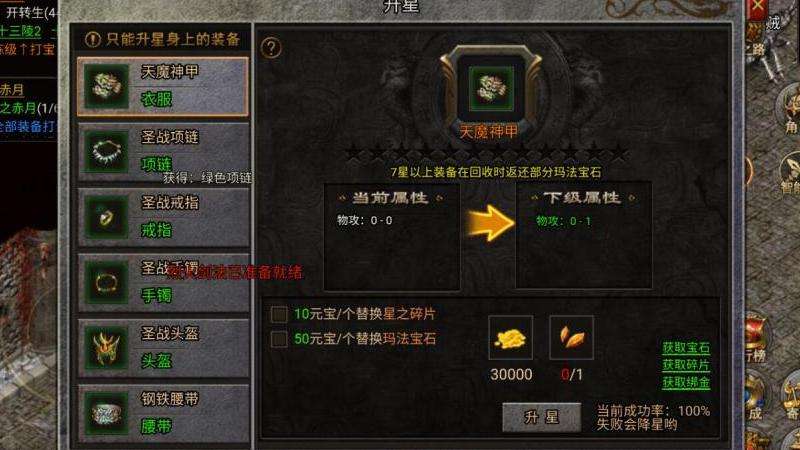Select the 圣战手镯 bracelet item
Screen dimensions: 800x450
163,283
